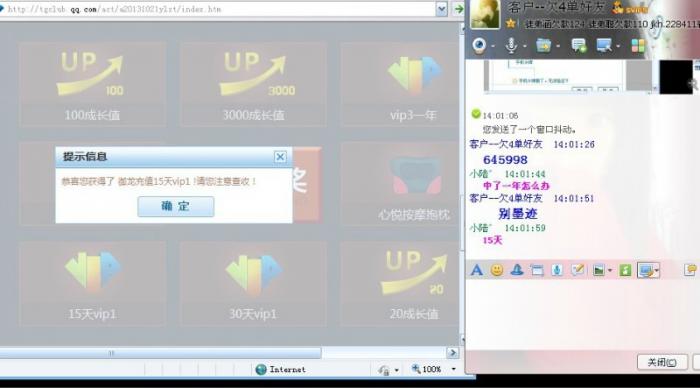Click the browser Go arrow button
The image size is (700, 388).
point(458,8)
